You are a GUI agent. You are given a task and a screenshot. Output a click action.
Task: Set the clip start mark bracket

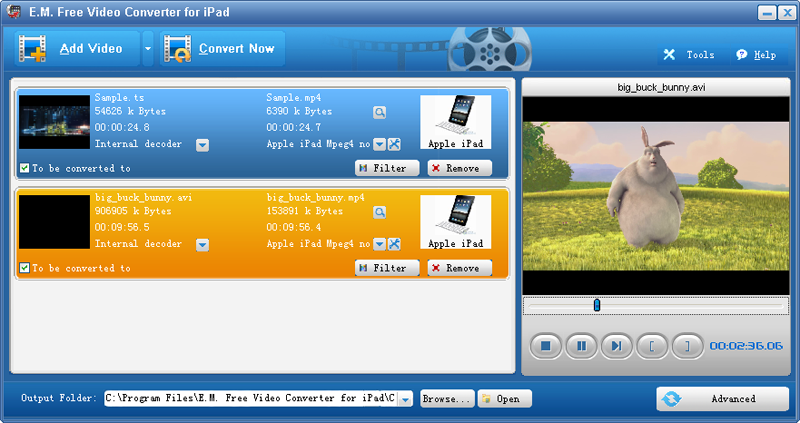[x=652, y=346]
